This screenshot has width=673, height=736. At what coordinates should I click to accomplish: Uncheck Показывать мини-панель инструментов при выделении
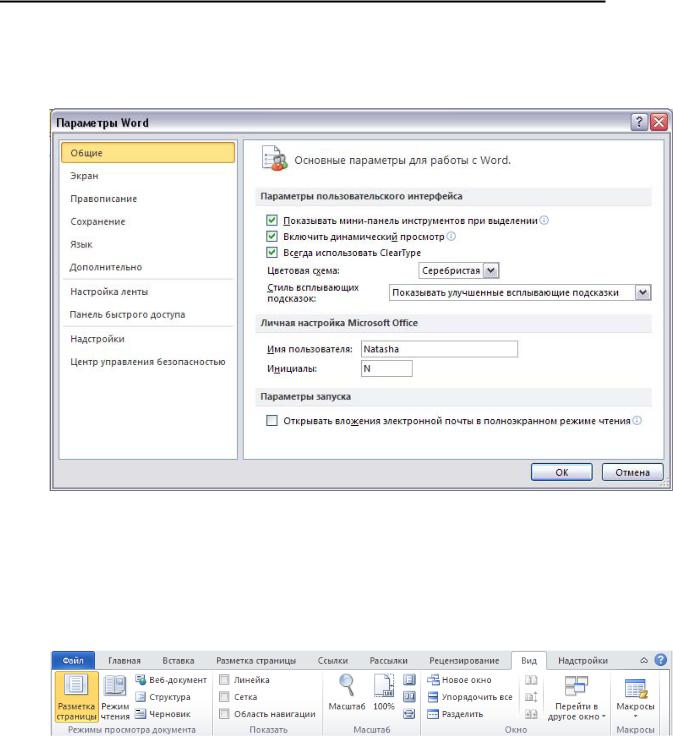(272, 220)
